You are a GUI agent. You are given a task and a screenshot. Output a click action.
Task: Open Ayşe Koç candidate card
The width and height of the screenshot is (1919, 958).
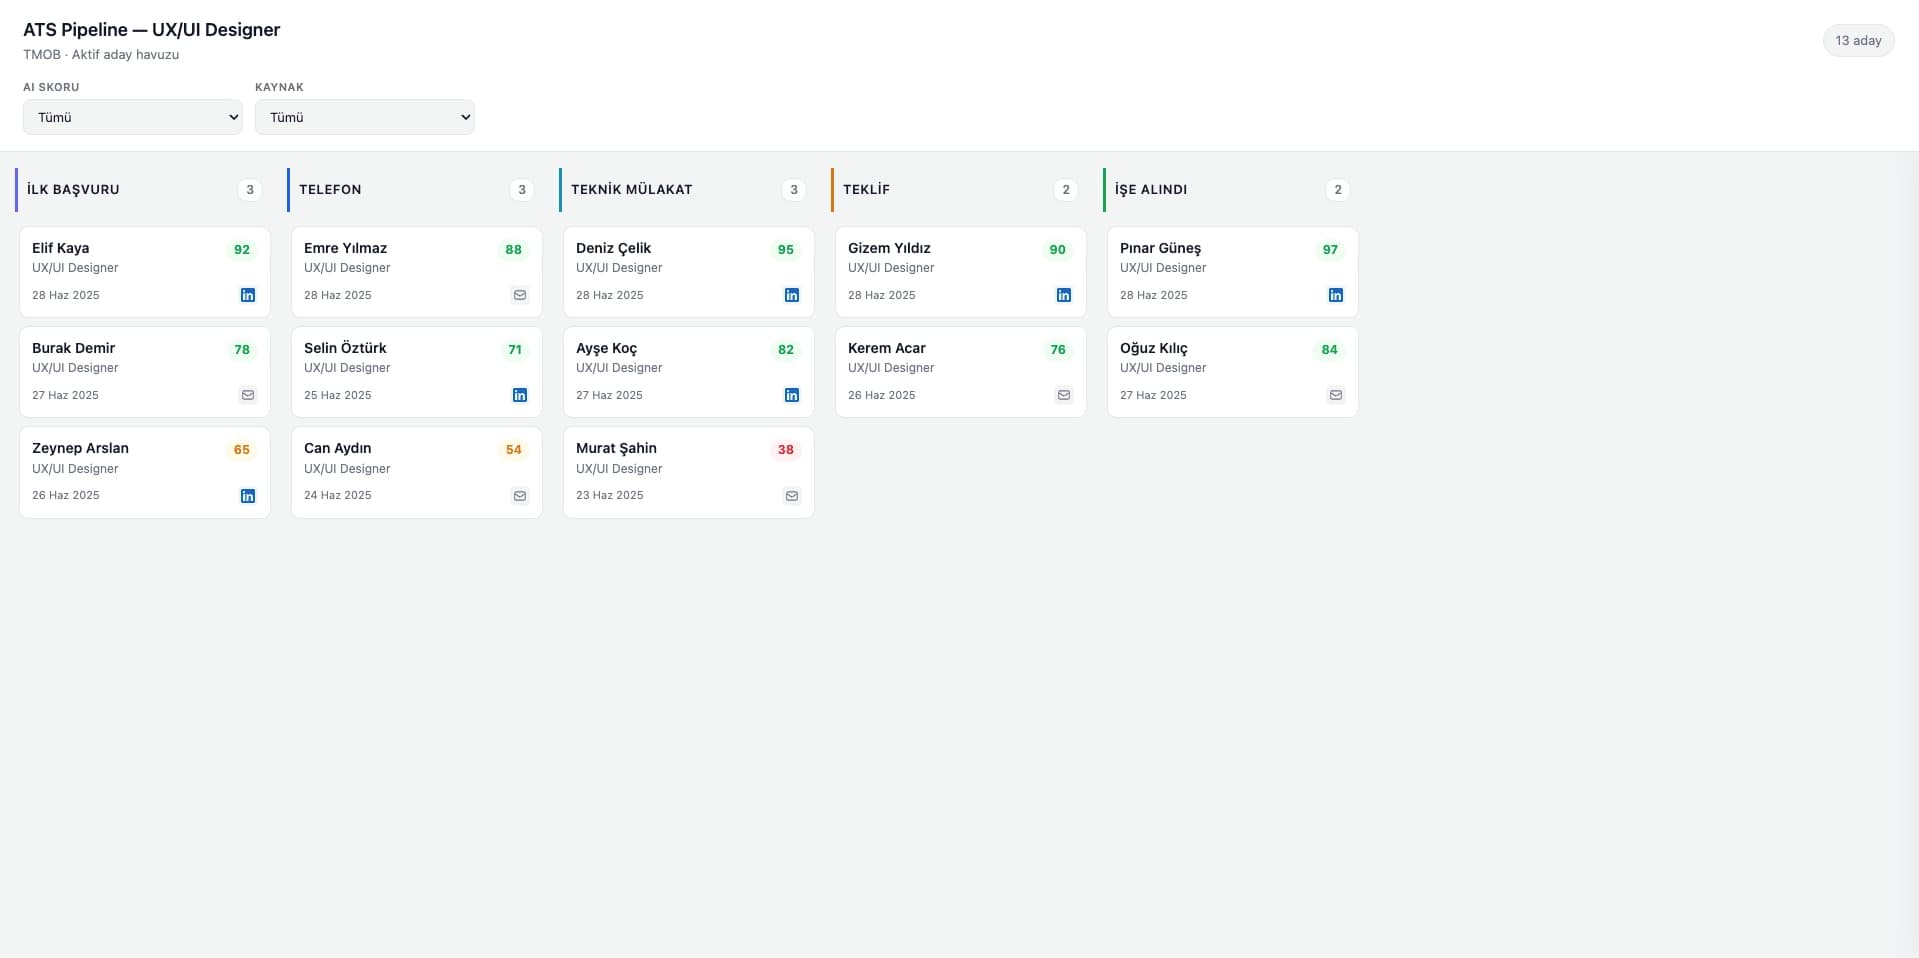pyautogui.click(x=689, y=372)
